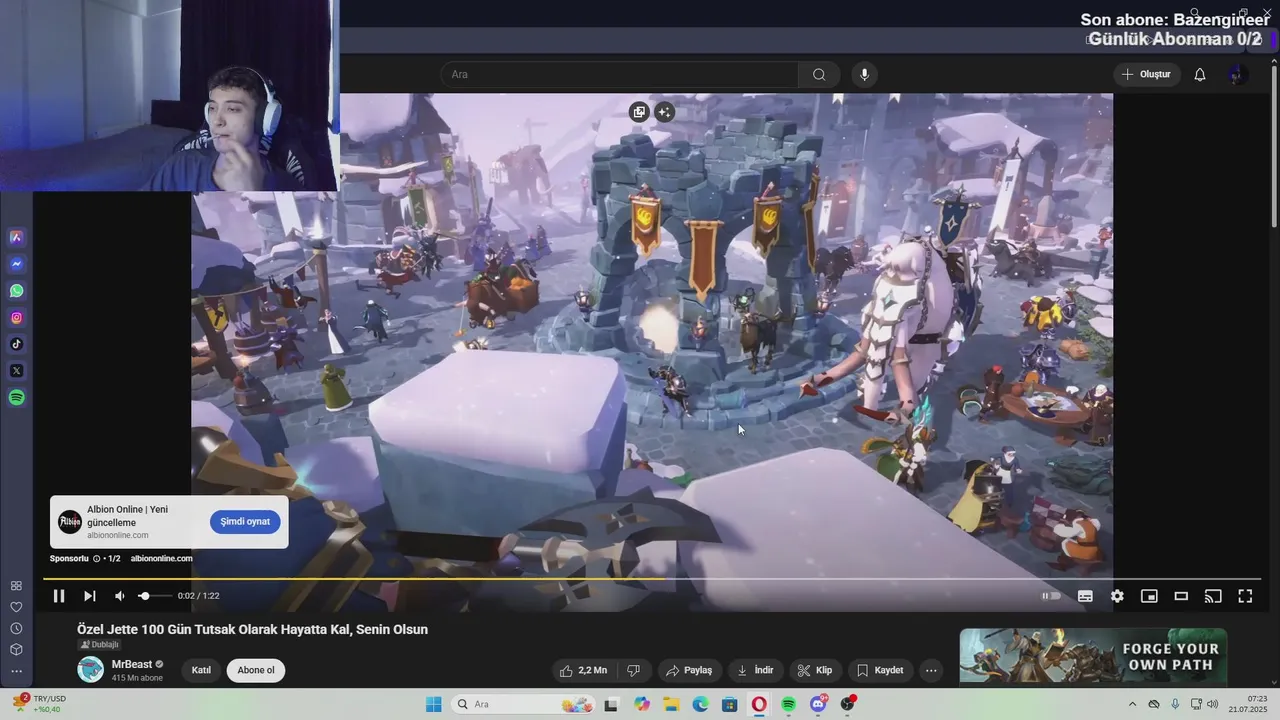Open OBS Studio from the taskbar
1280x720 pixels.
pos(848,704)
